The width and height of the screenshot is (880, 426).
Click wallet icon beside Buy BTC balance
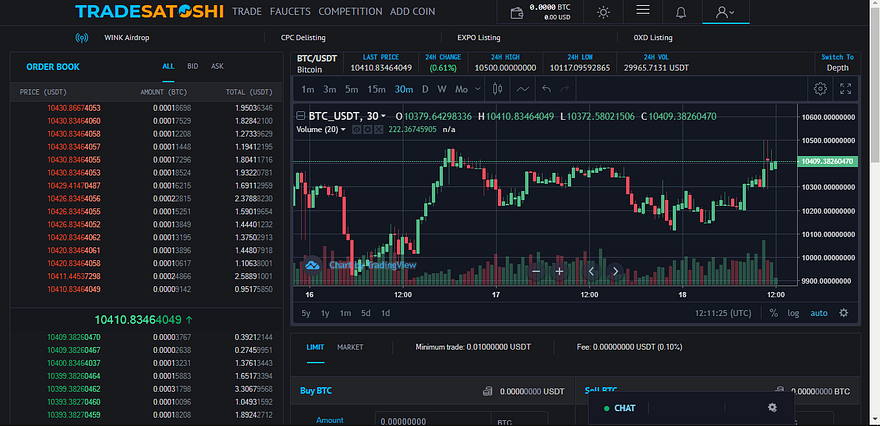pyautogui.click(x=488, y=391)
